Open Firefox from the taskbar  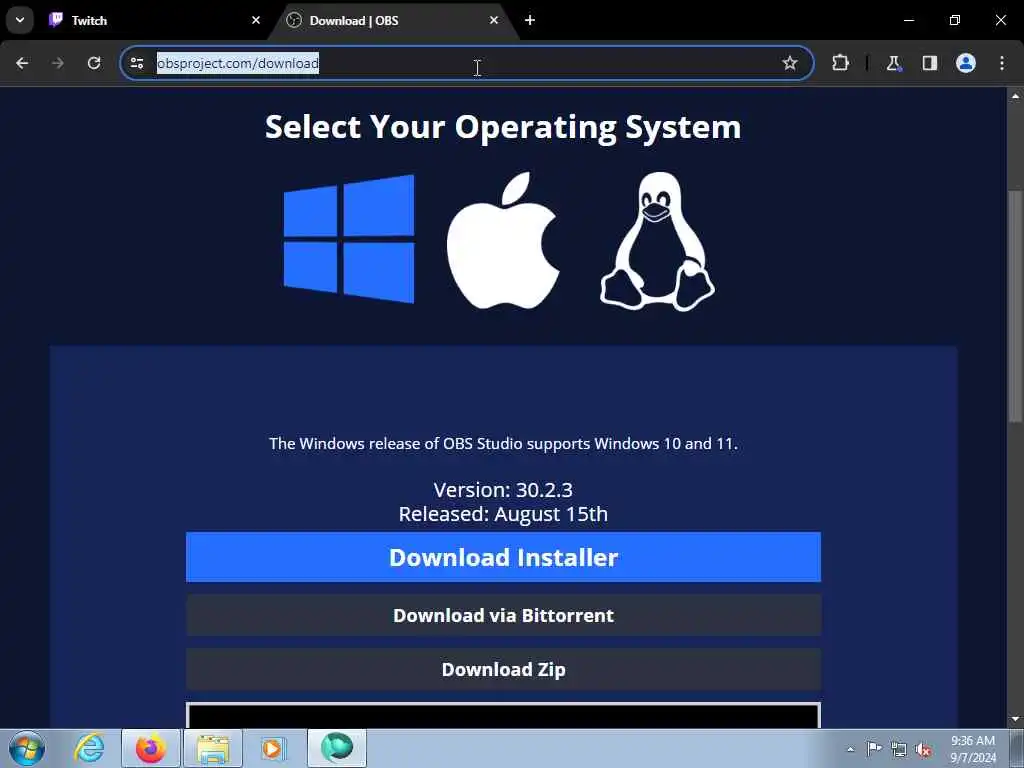point(151,748)
